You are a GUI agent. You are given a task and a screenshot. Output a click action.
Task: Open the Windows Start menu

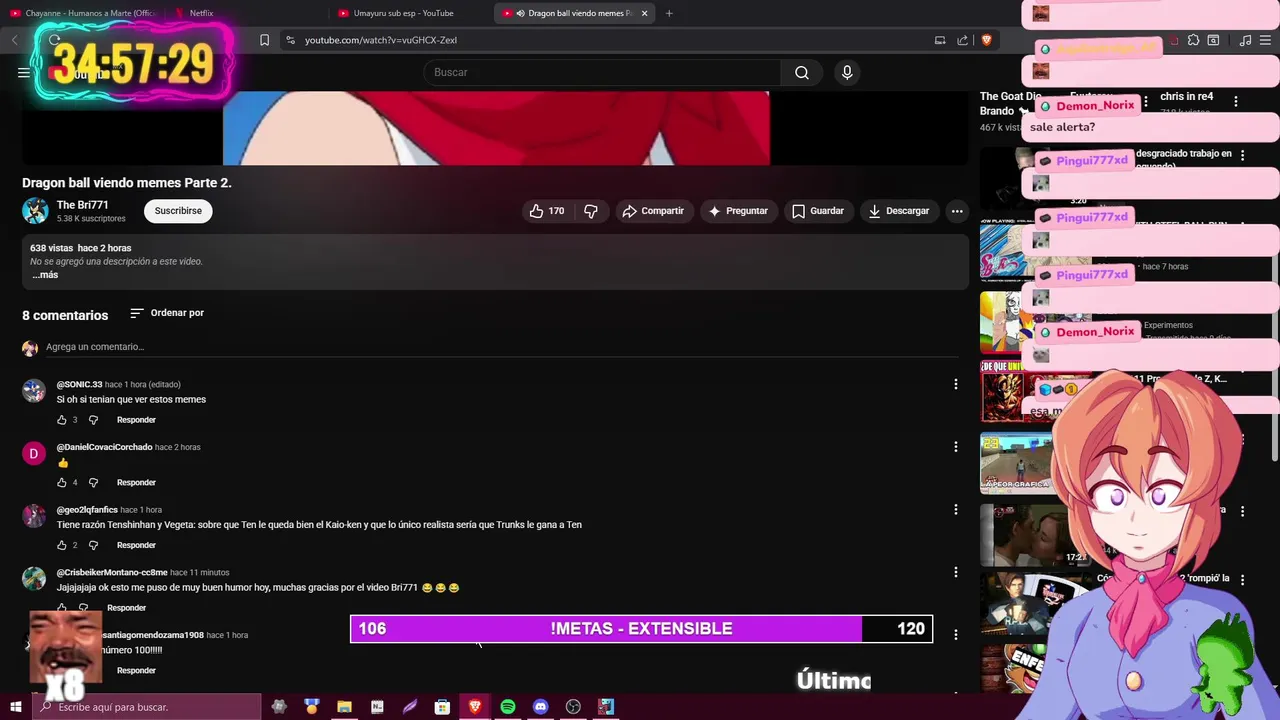(x=15, y=707)
